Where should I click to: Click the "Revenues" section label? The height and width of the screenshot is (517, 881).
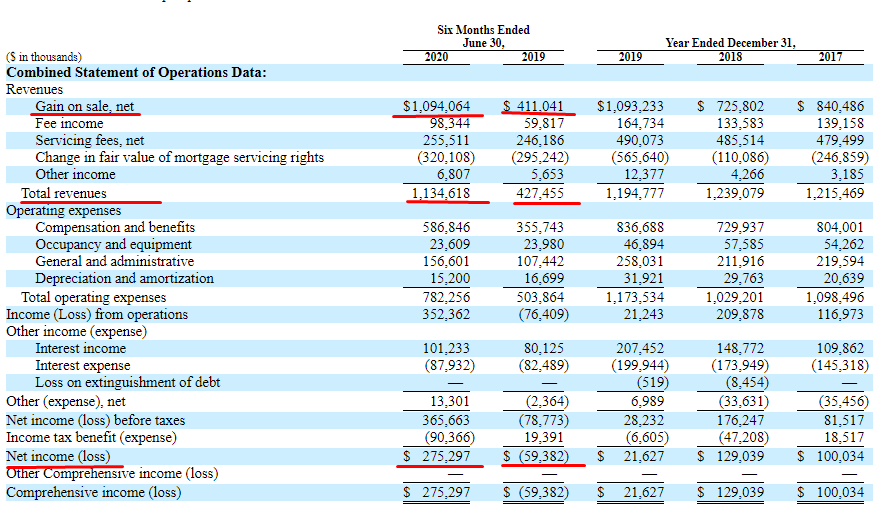[34, 89]
